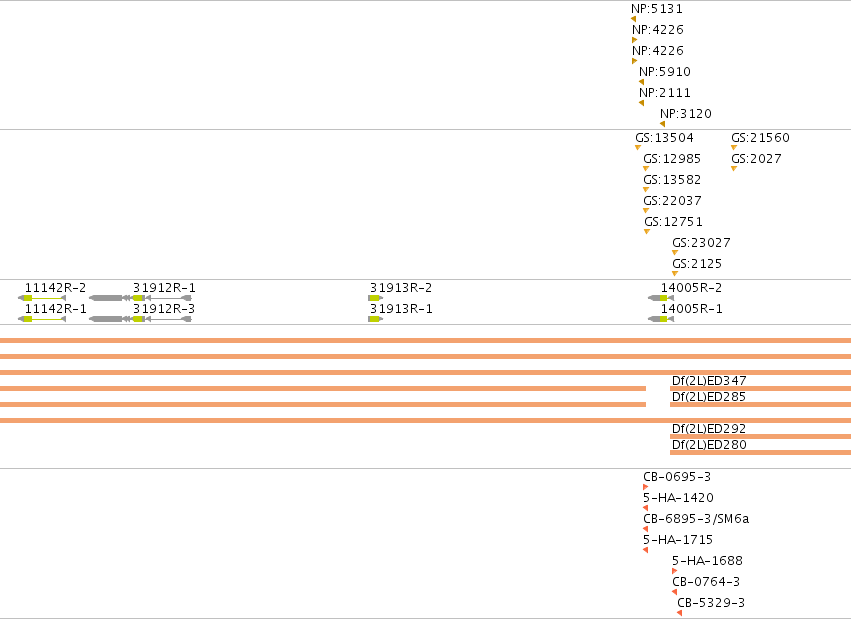The image size is (851, 619).
Task: Select the 31912R-3 label
Action: pyautogui.click(x=164, y=309)
